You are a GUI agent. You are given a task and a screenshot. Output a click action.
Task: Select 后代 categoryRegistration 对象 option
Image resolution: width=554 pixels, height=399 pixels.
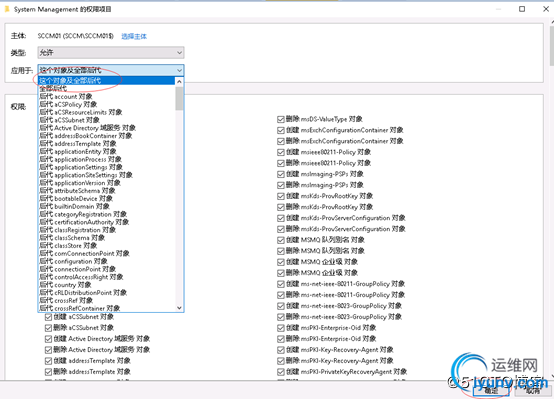point(106,214)
